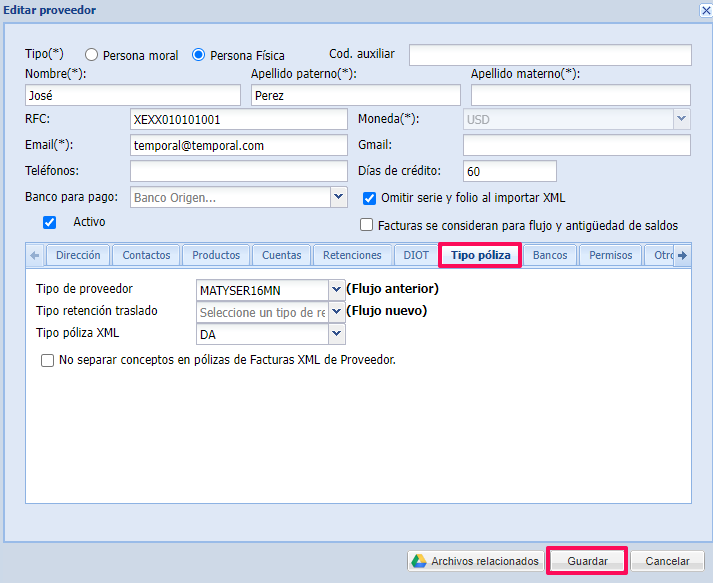The width and height of the screenshot is (713, 583).
Task: Toggle the Activo checkbox
Action: 49,222
